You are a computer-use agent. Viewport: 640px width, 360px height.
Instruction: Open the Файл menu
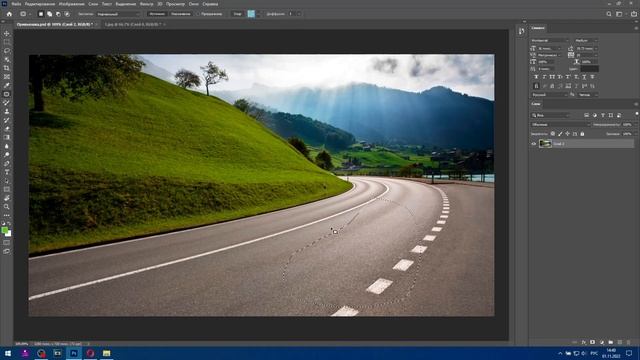16,4
